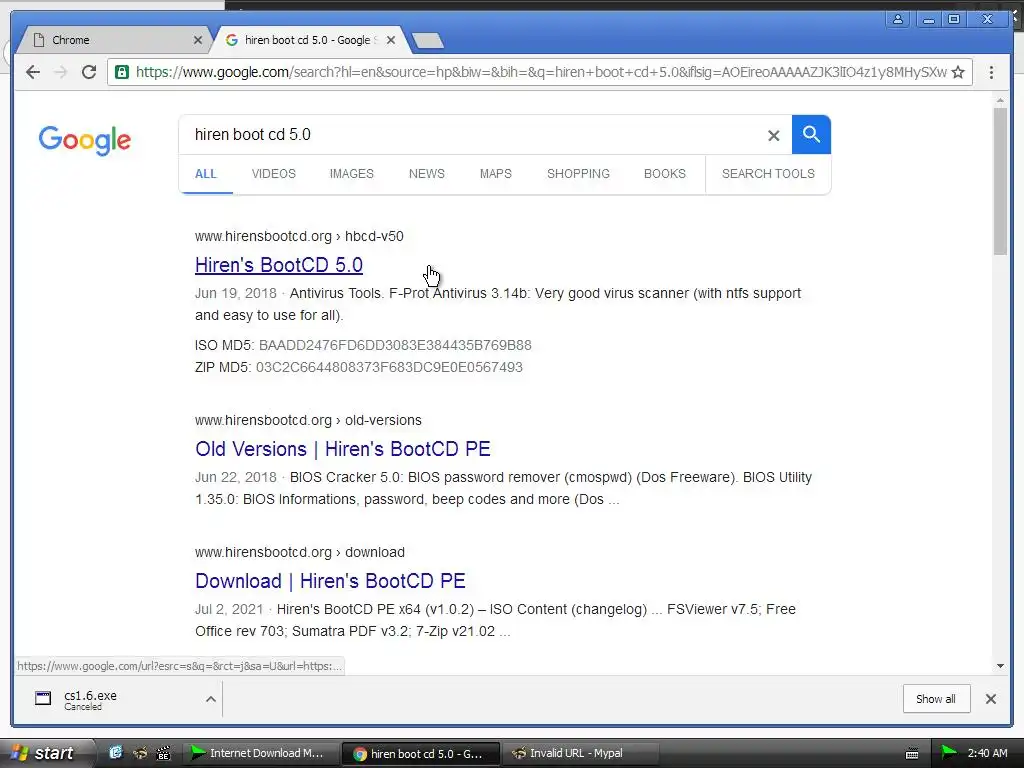Go back with the browser back arrow
This screenshot has height=768, width=1024.
[33, 72]
